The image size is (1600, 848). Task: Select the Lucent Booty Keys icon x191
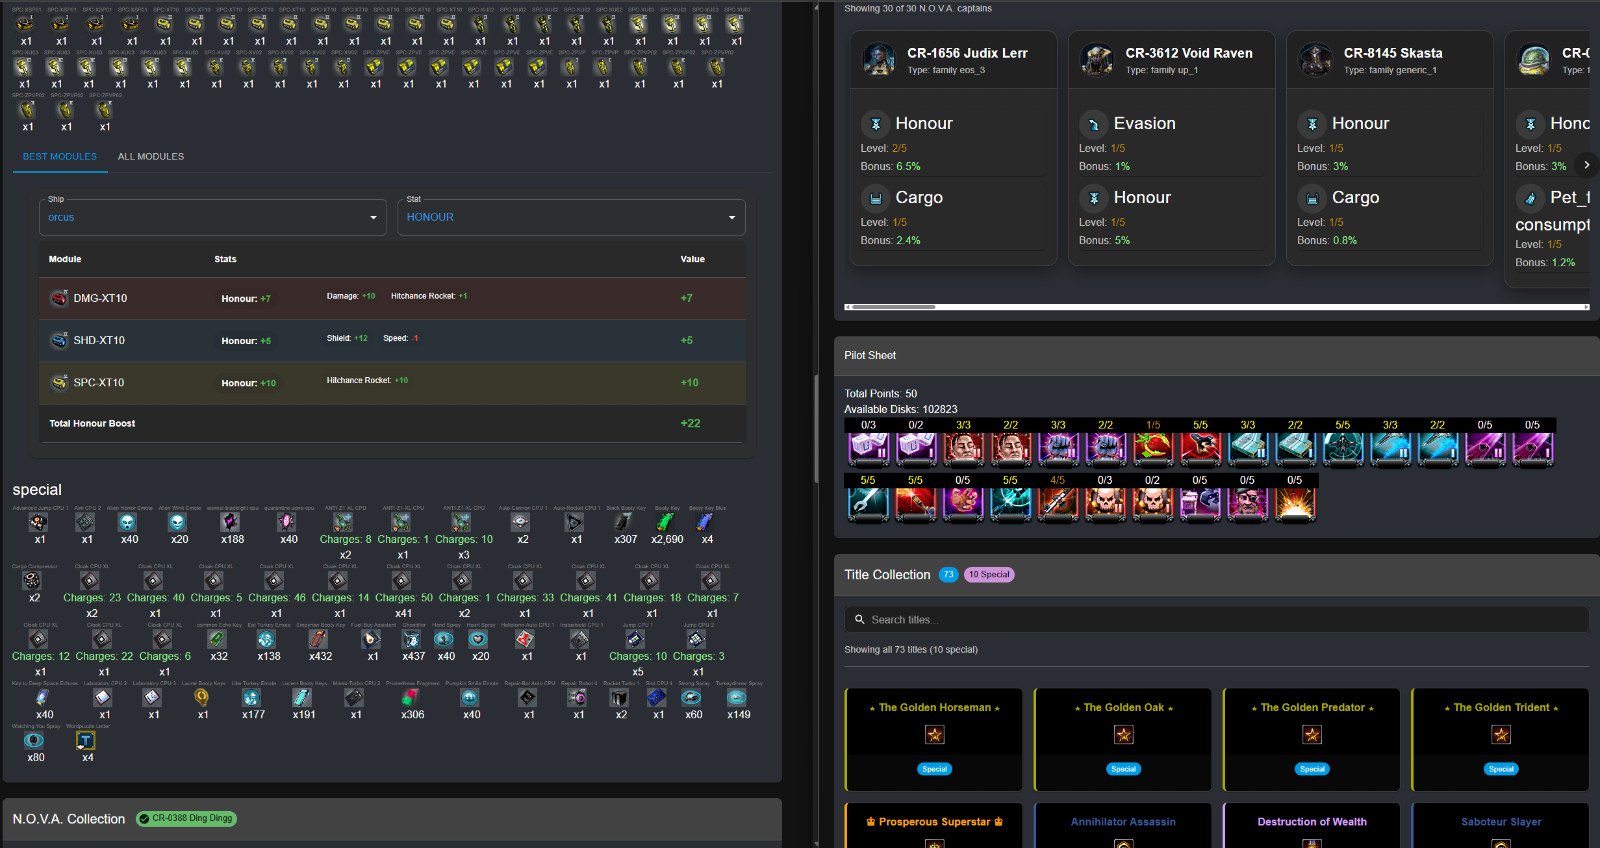(x=303, y=697)
